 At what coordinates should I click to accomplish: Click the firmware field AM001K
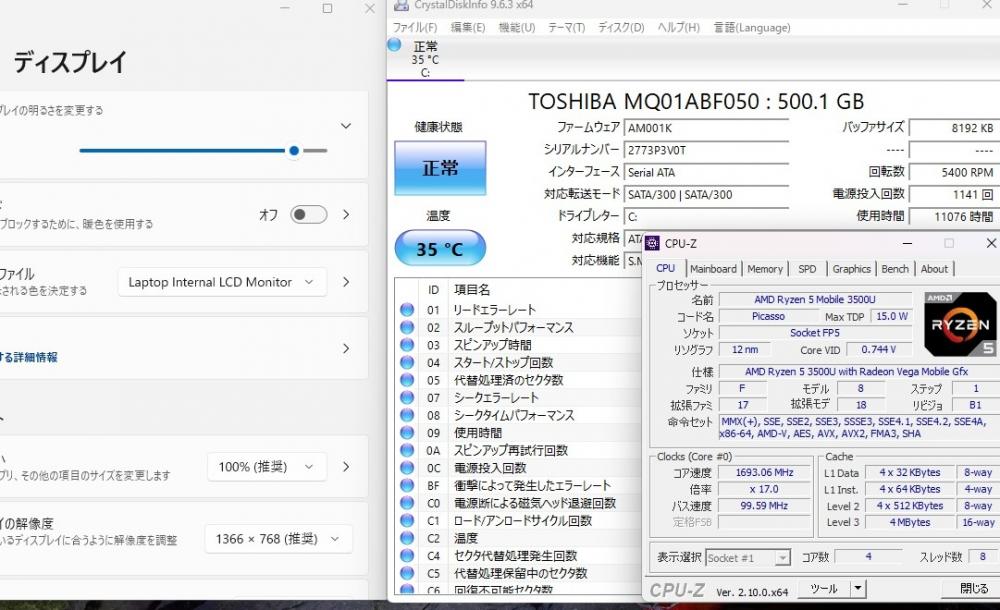click(x=706, y=128)
